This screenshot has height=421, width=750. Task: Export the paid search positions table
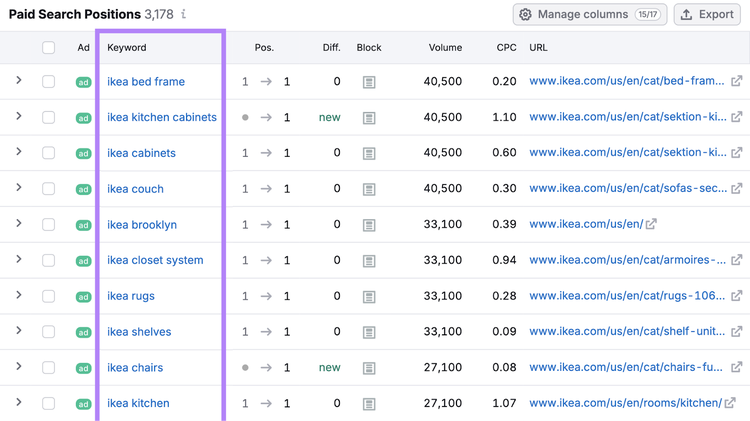point(707,14)
